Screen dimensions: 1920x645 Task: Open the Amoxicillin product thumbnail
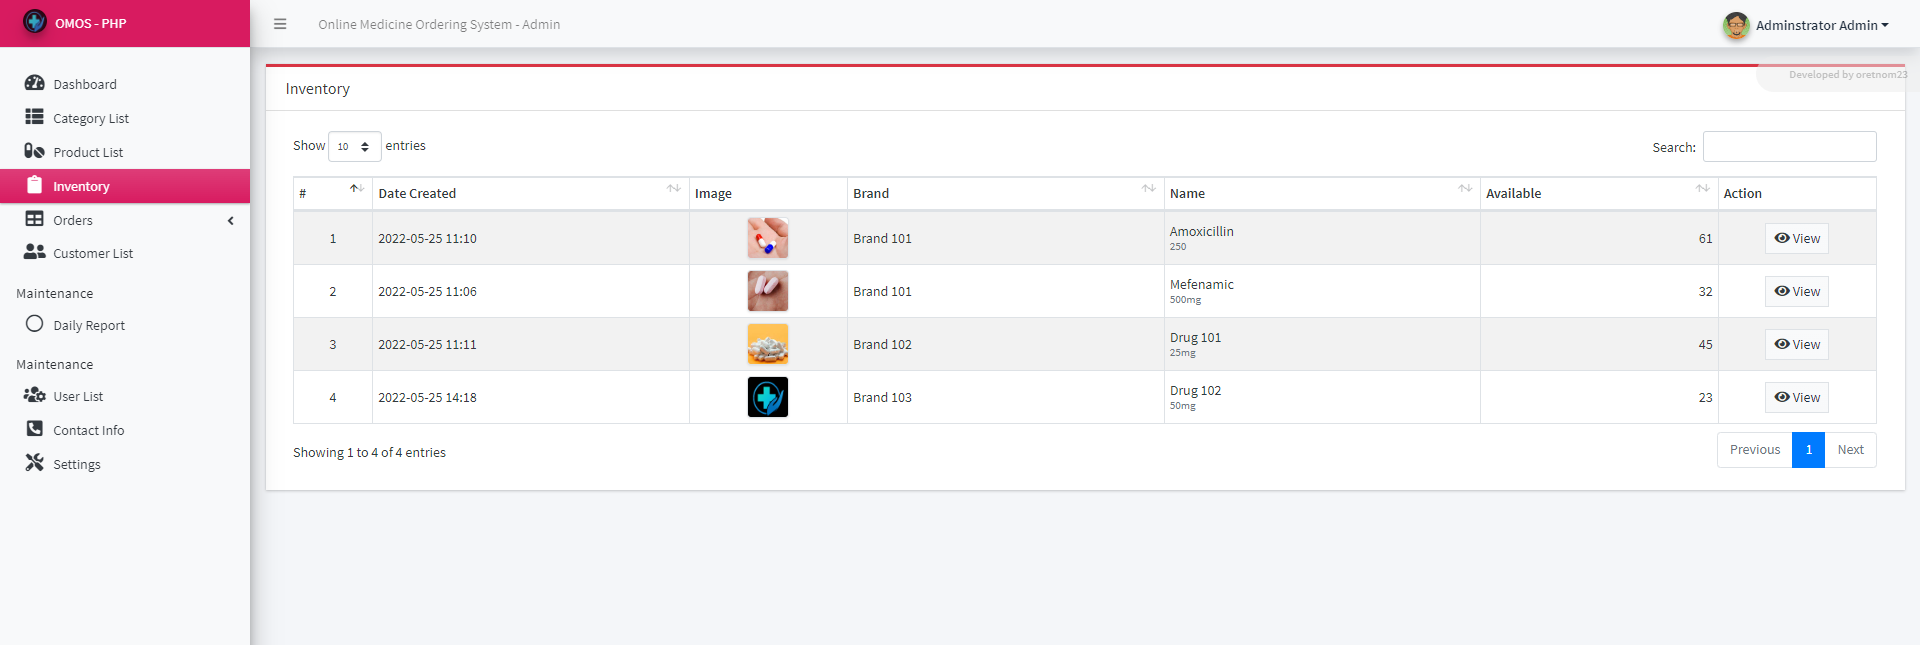[768, 238]
